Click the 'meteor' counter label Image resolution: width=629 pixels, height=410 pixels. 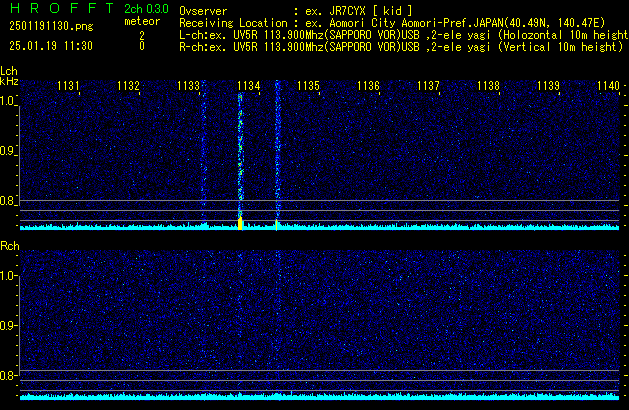142,21
